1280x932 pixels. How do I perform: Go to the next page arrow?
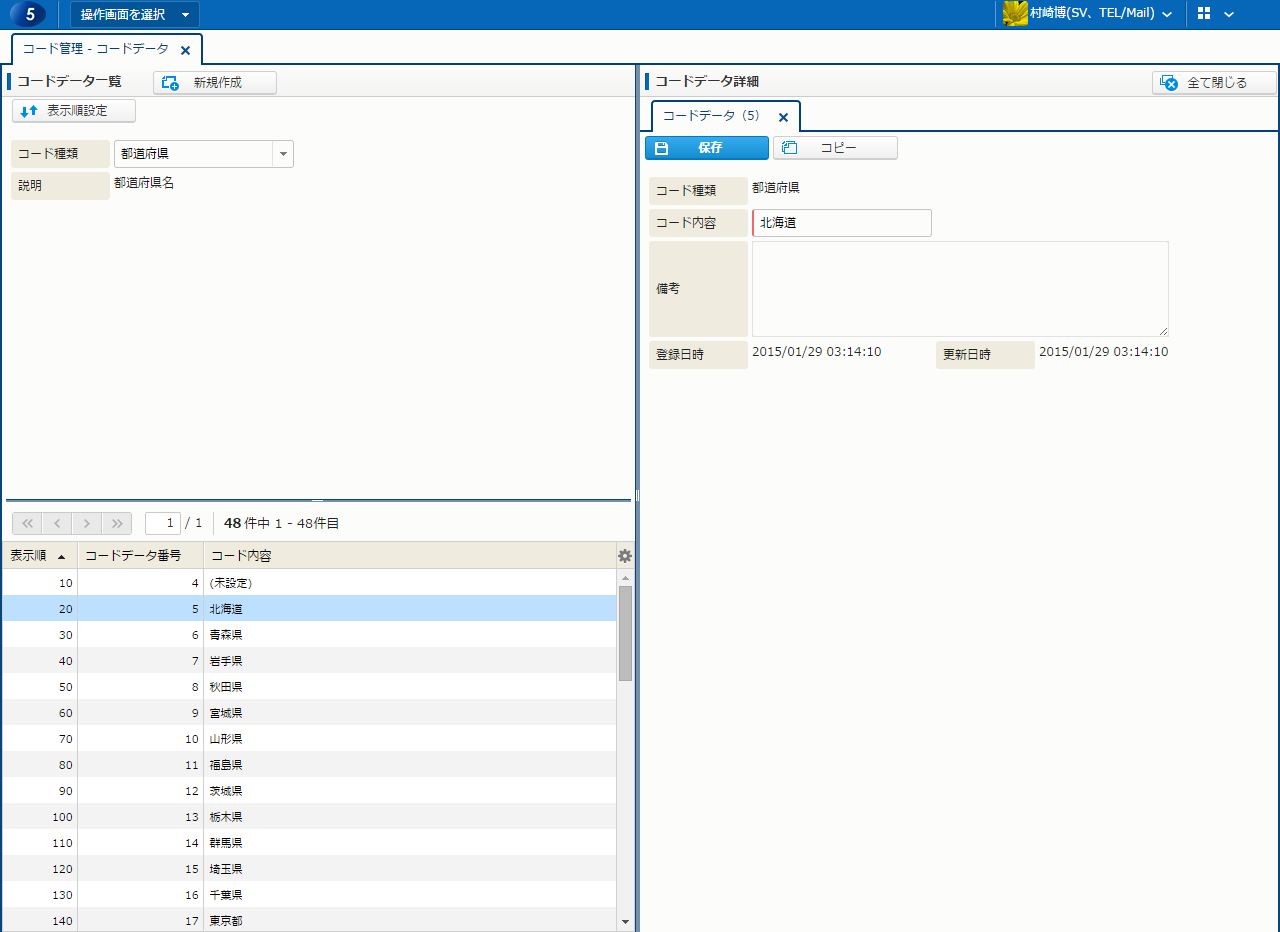coord(87,523)
